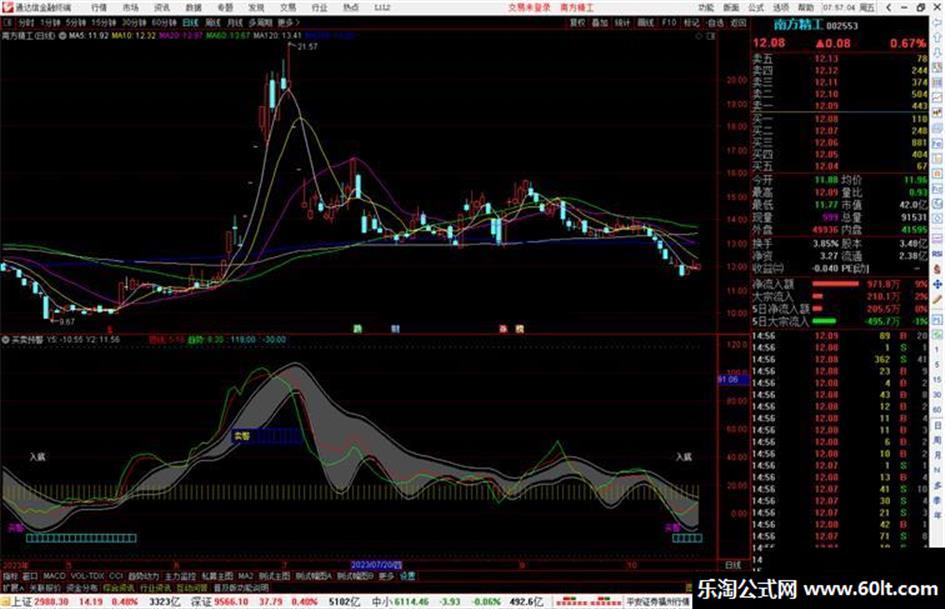Screen dimensions: 945x609
Task: Open the 交易 menu
Action: point(288,7)
